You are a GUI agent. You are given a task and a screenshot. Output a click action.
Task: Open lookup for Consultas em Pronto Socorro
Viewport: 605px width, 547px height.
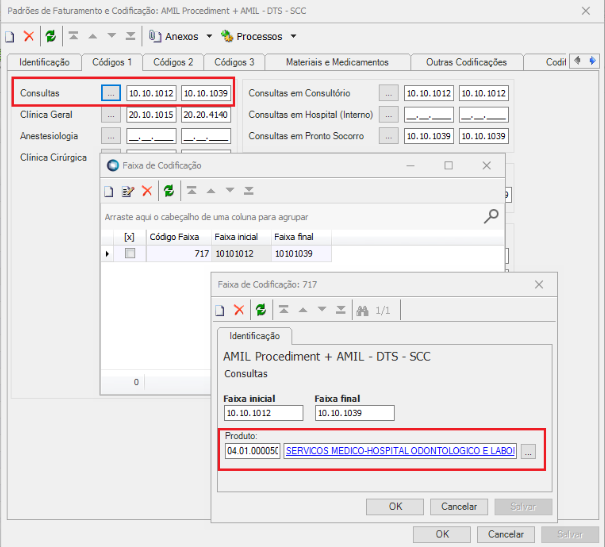[x=389, y=136]
